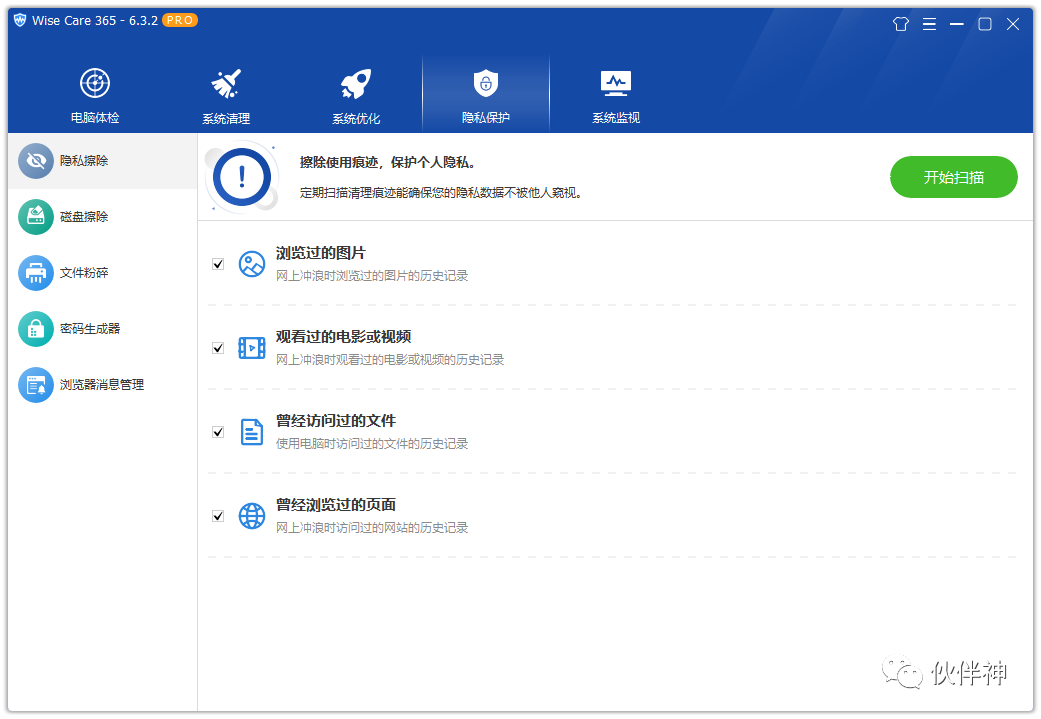Click the green 开始扫描 scan button
Viewport: 1041px width, 719px height.
[x=952, y=176]
